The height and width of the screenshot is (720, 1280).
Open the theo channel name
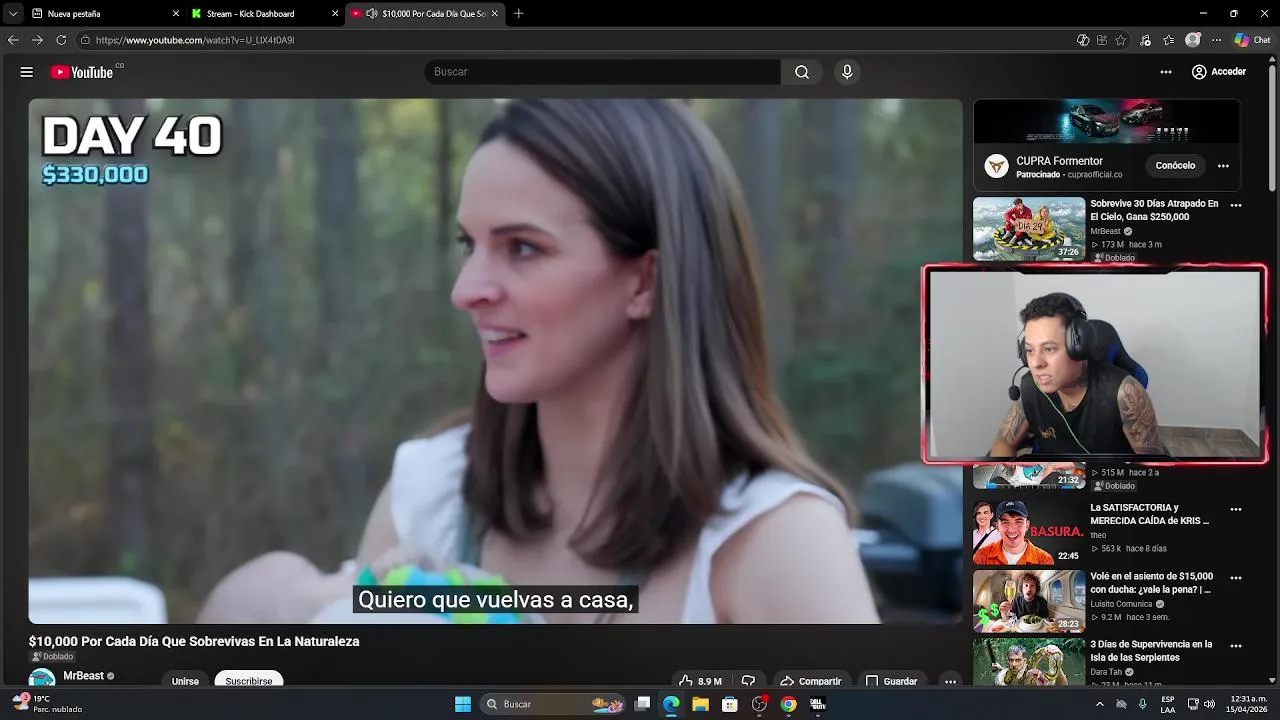pos(1098,535)
